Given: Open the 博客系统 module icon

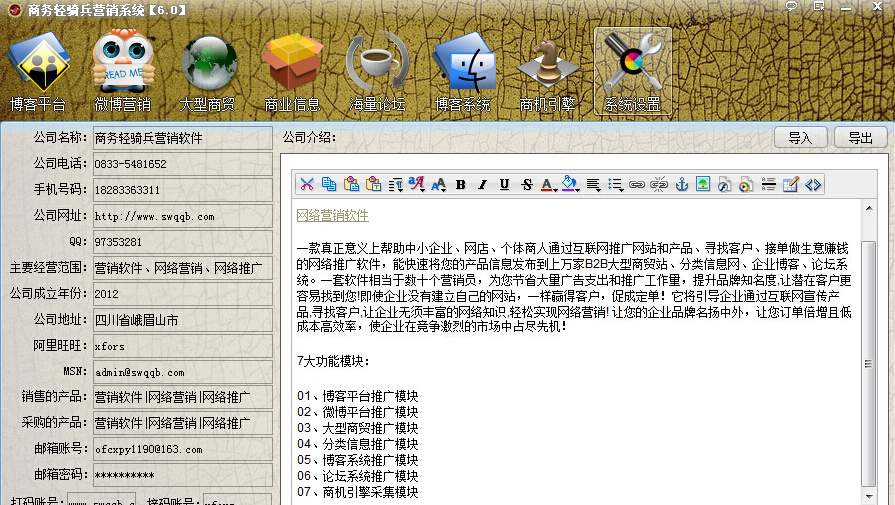Looking at the screenshot, I should point(463,71).
